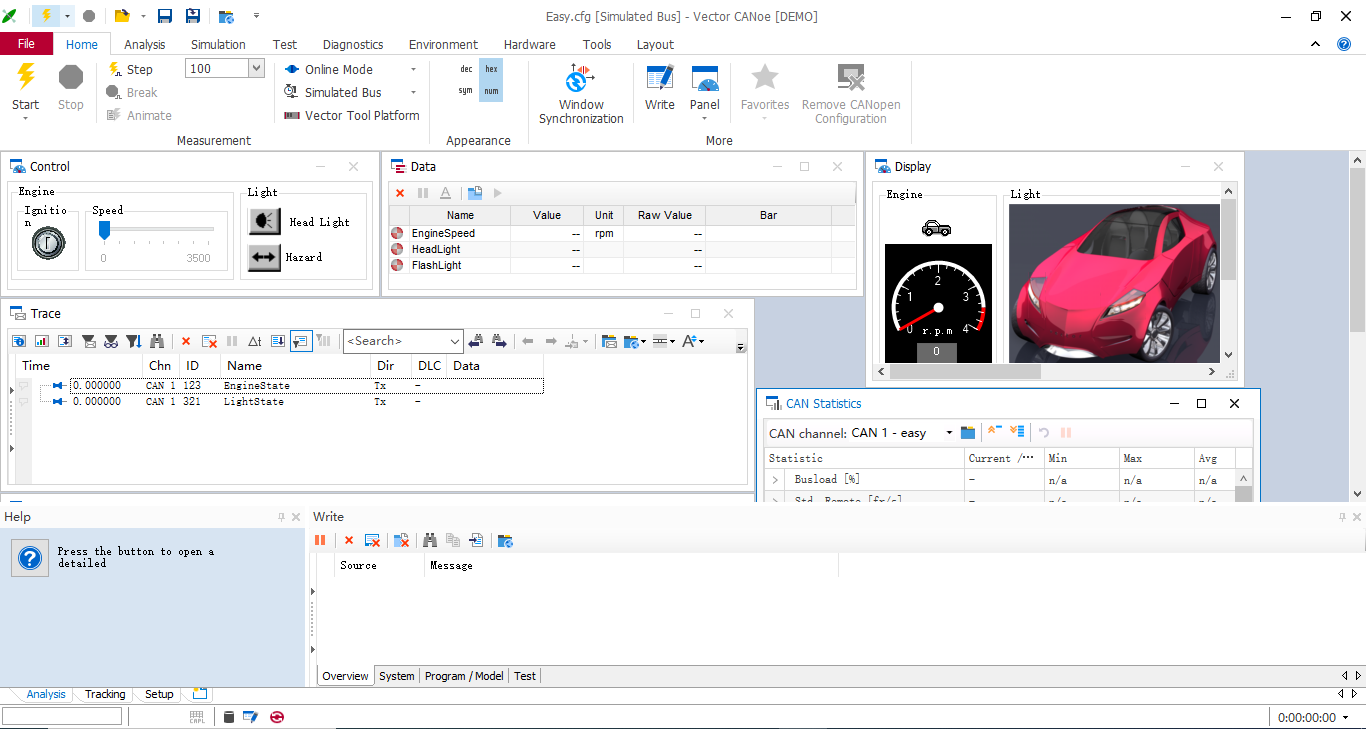Click the Save As disk icon in title bar
The image size is (1366, 729).
point(193,16)
